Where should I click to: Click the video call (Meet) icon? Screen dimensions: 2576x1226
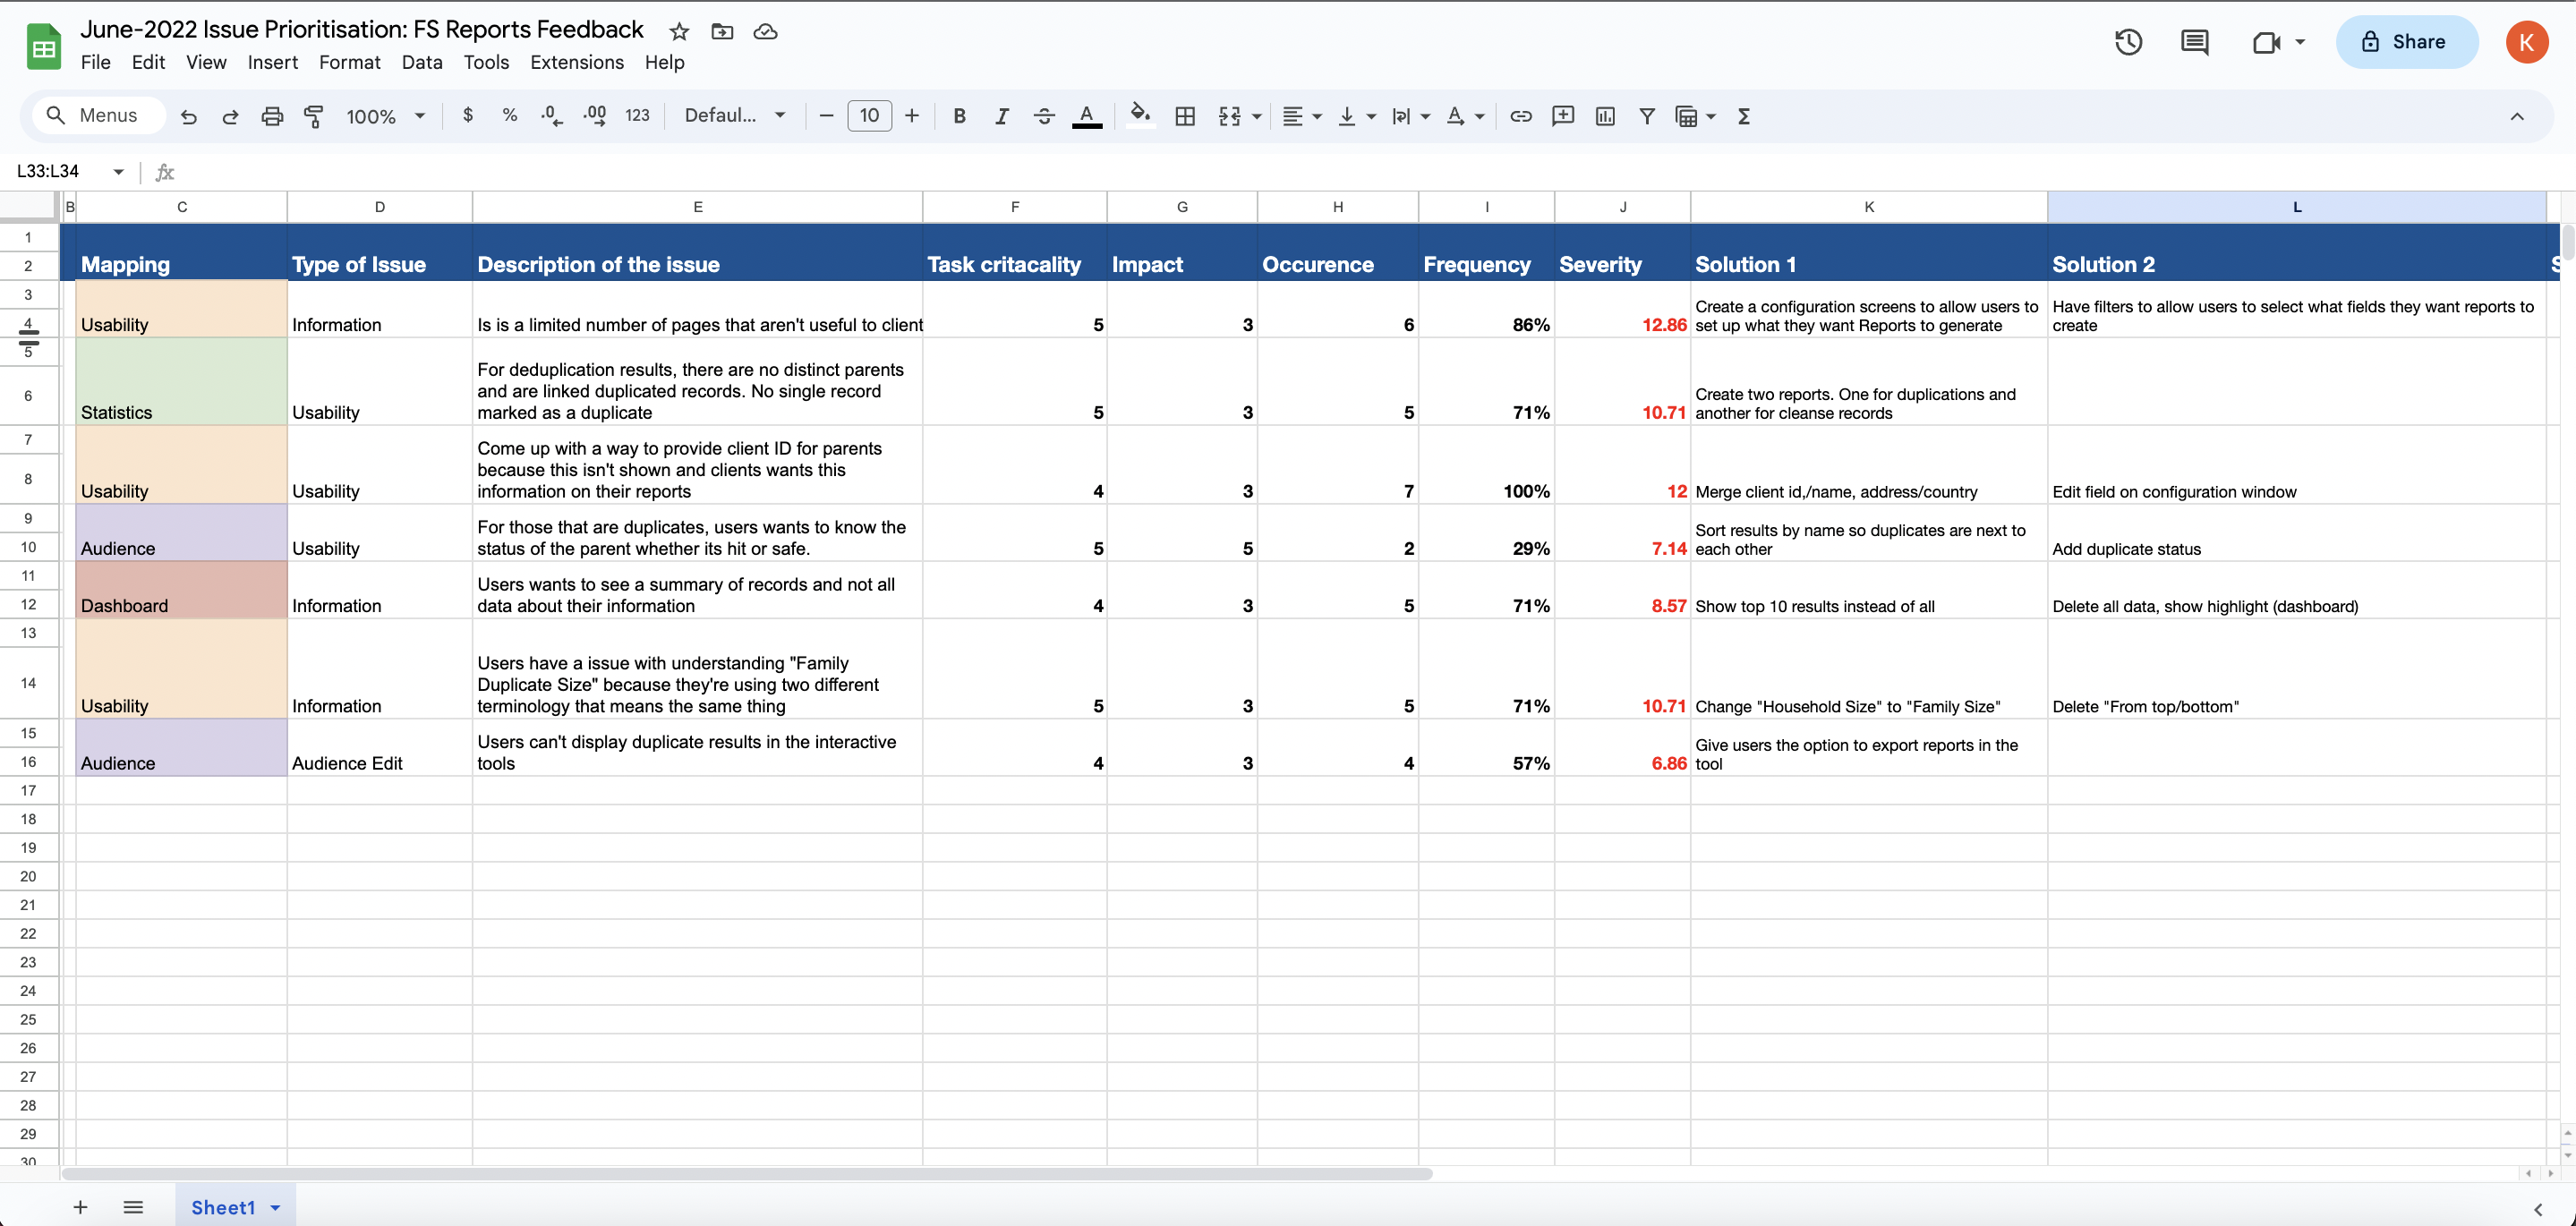point(2266,42)
